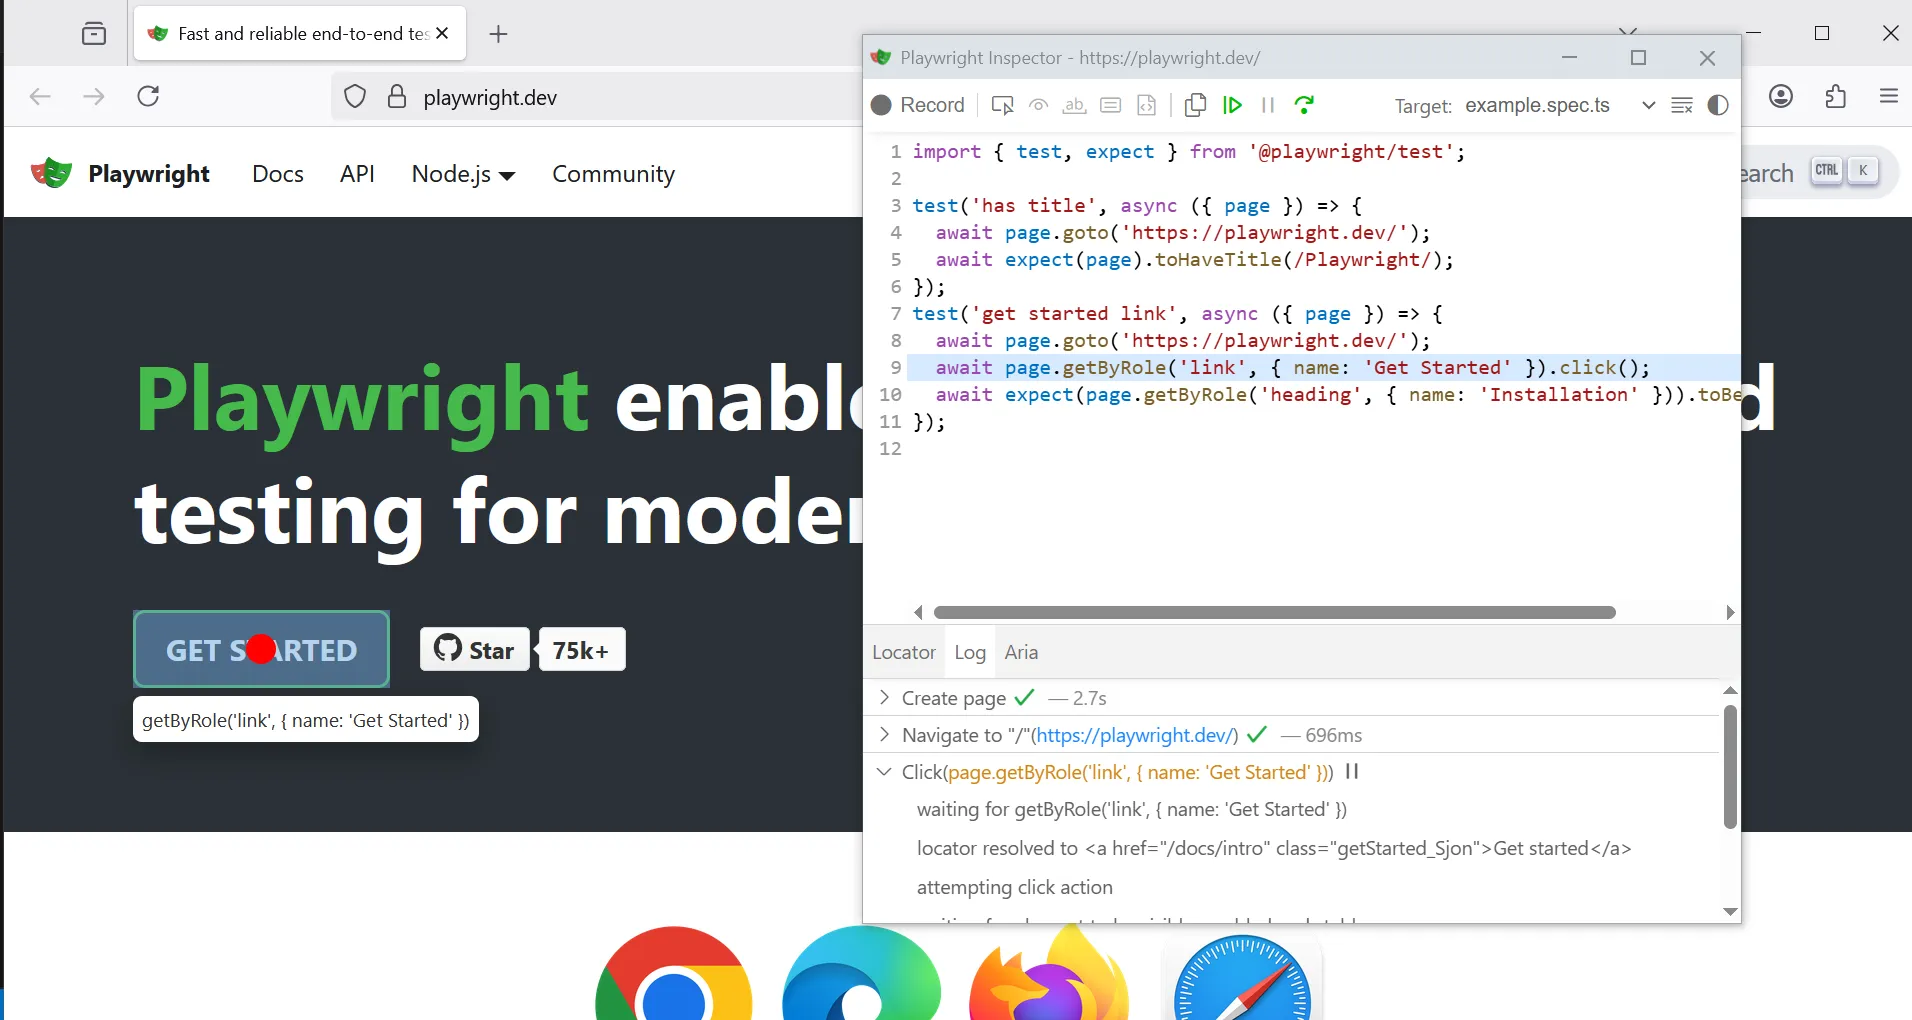Open a new browser tab

[498, 34]
